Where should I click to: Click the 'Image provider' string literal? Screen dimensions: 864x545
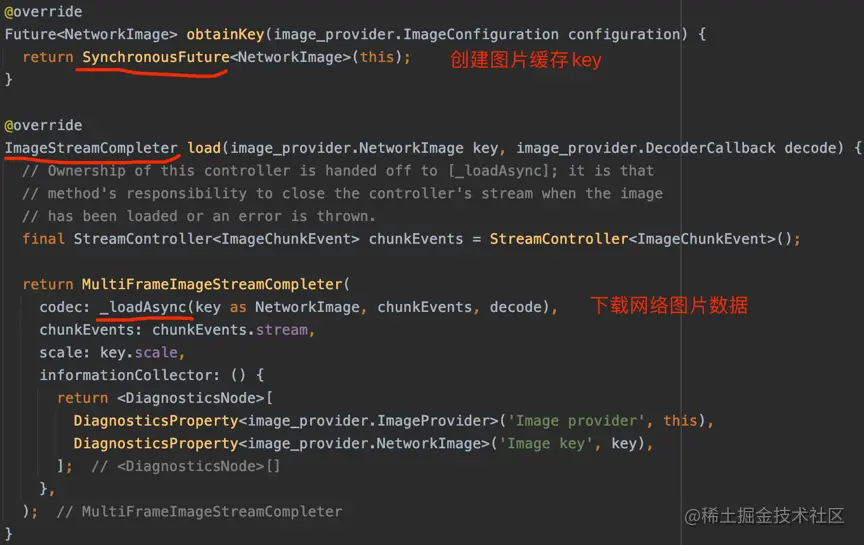[576, 421]
